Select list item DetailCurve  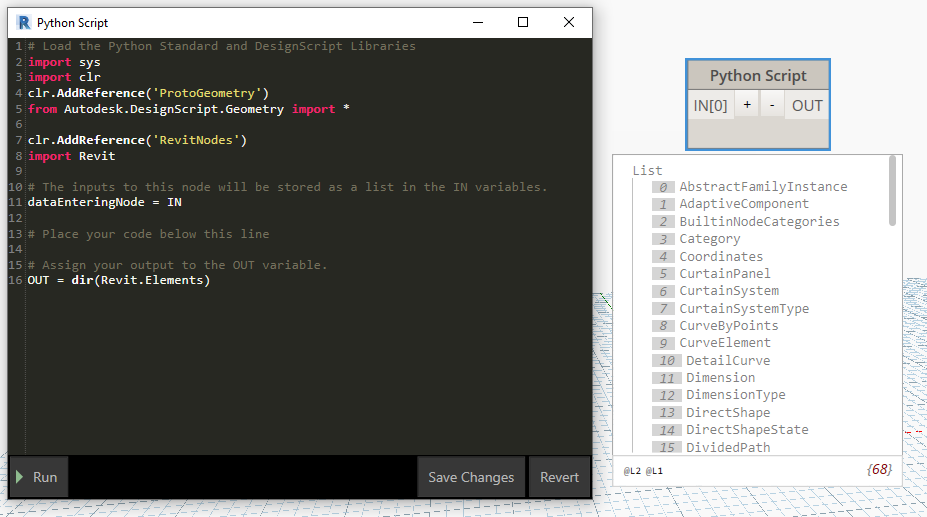coord(728,361)
